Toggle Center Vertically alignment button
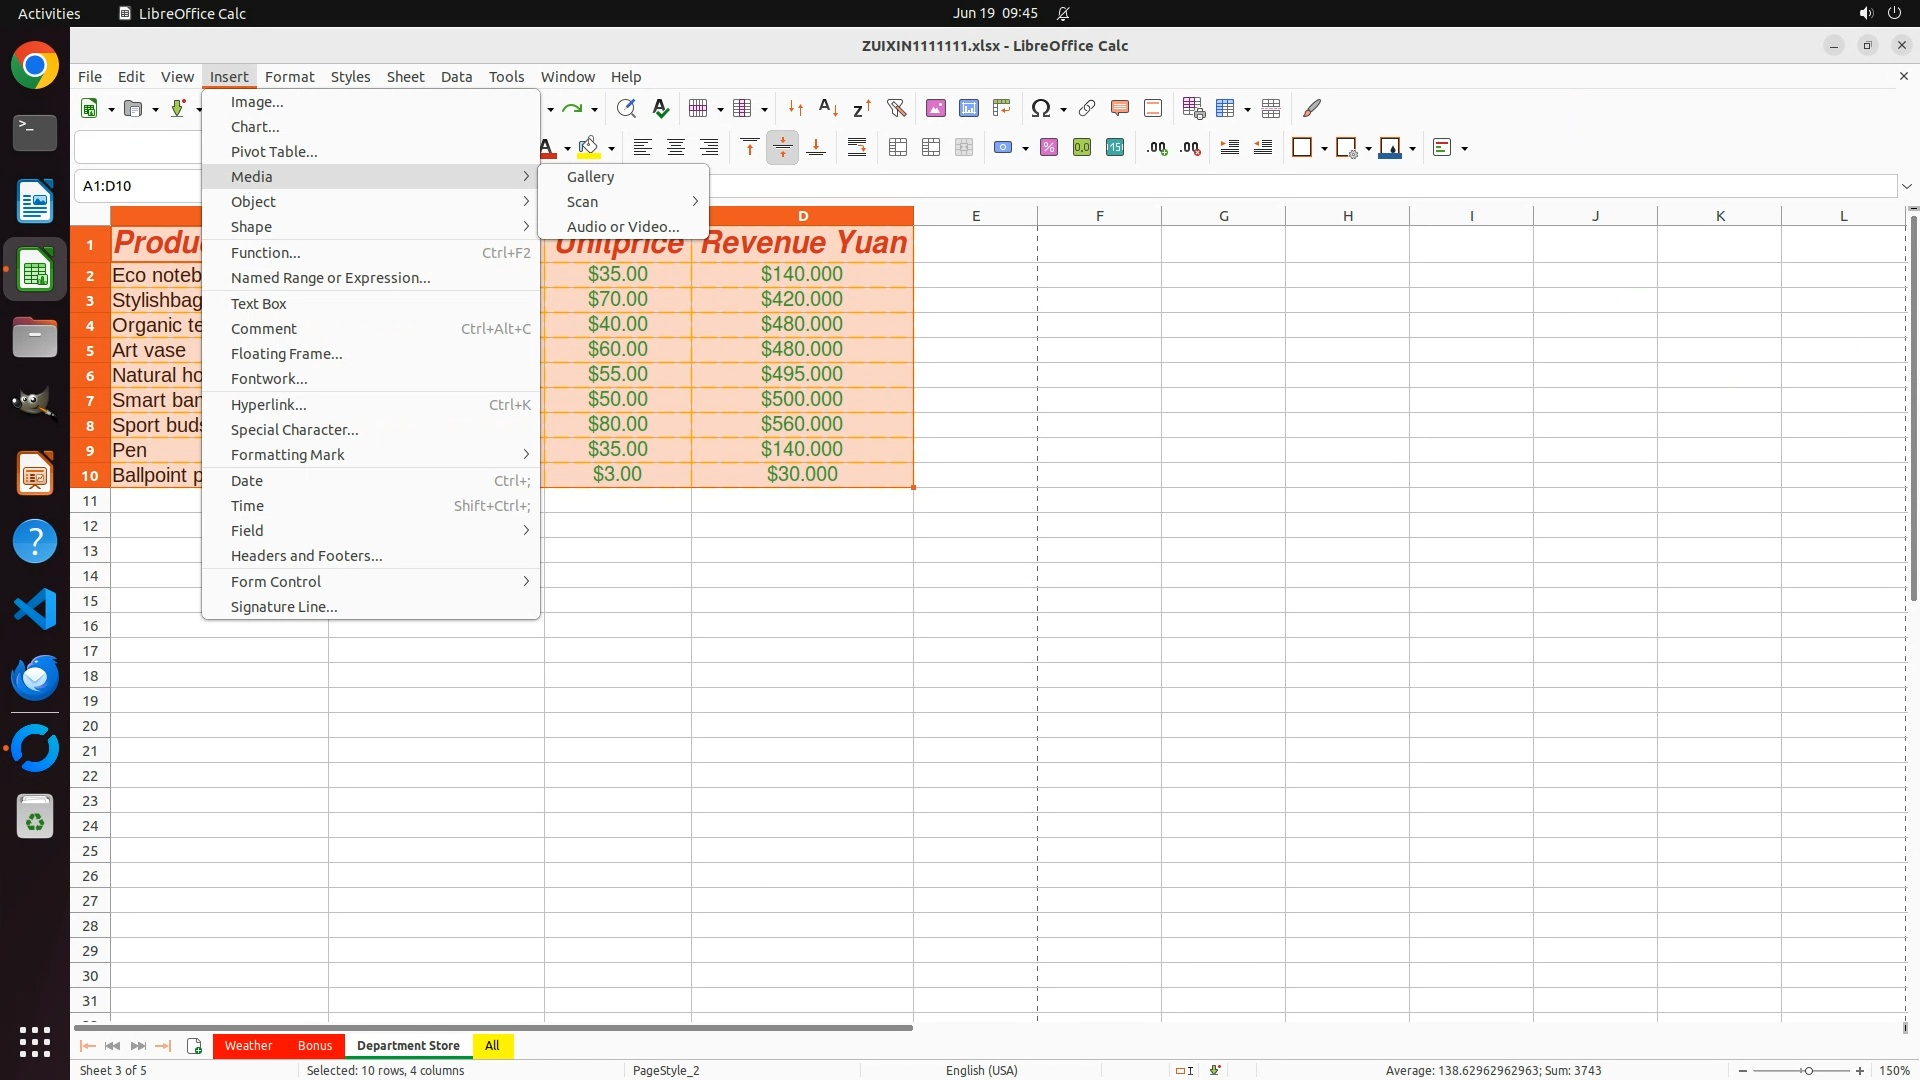Viewport: 1920px width, 1080px height. click(x=782, y=148)
